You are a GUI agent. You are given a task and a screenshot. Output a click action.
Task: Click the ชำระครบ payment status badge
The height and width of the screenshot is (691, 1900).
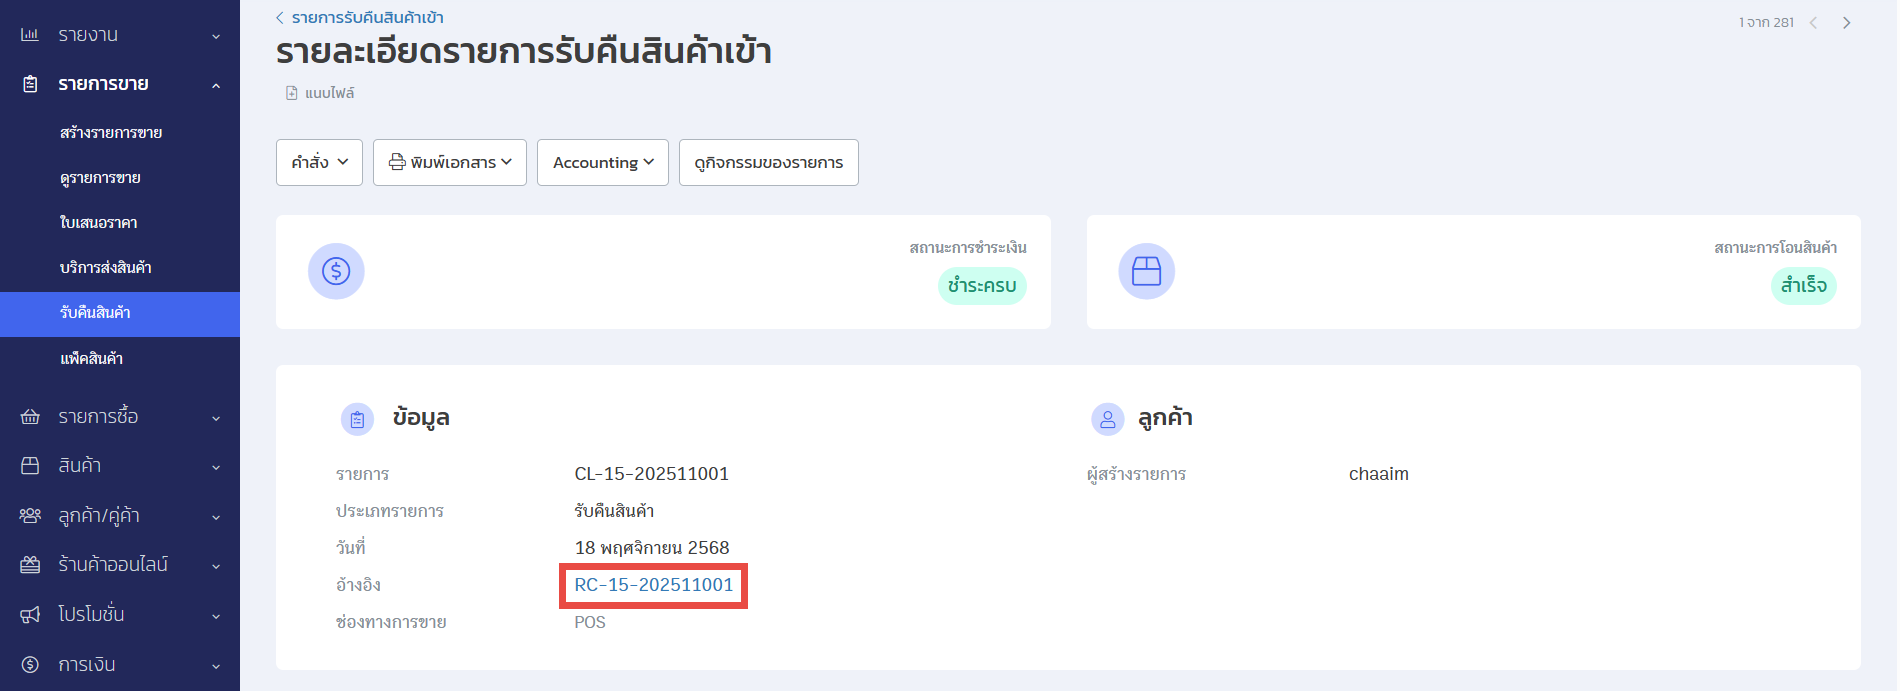pyautogui.click(x=981, y=286)
